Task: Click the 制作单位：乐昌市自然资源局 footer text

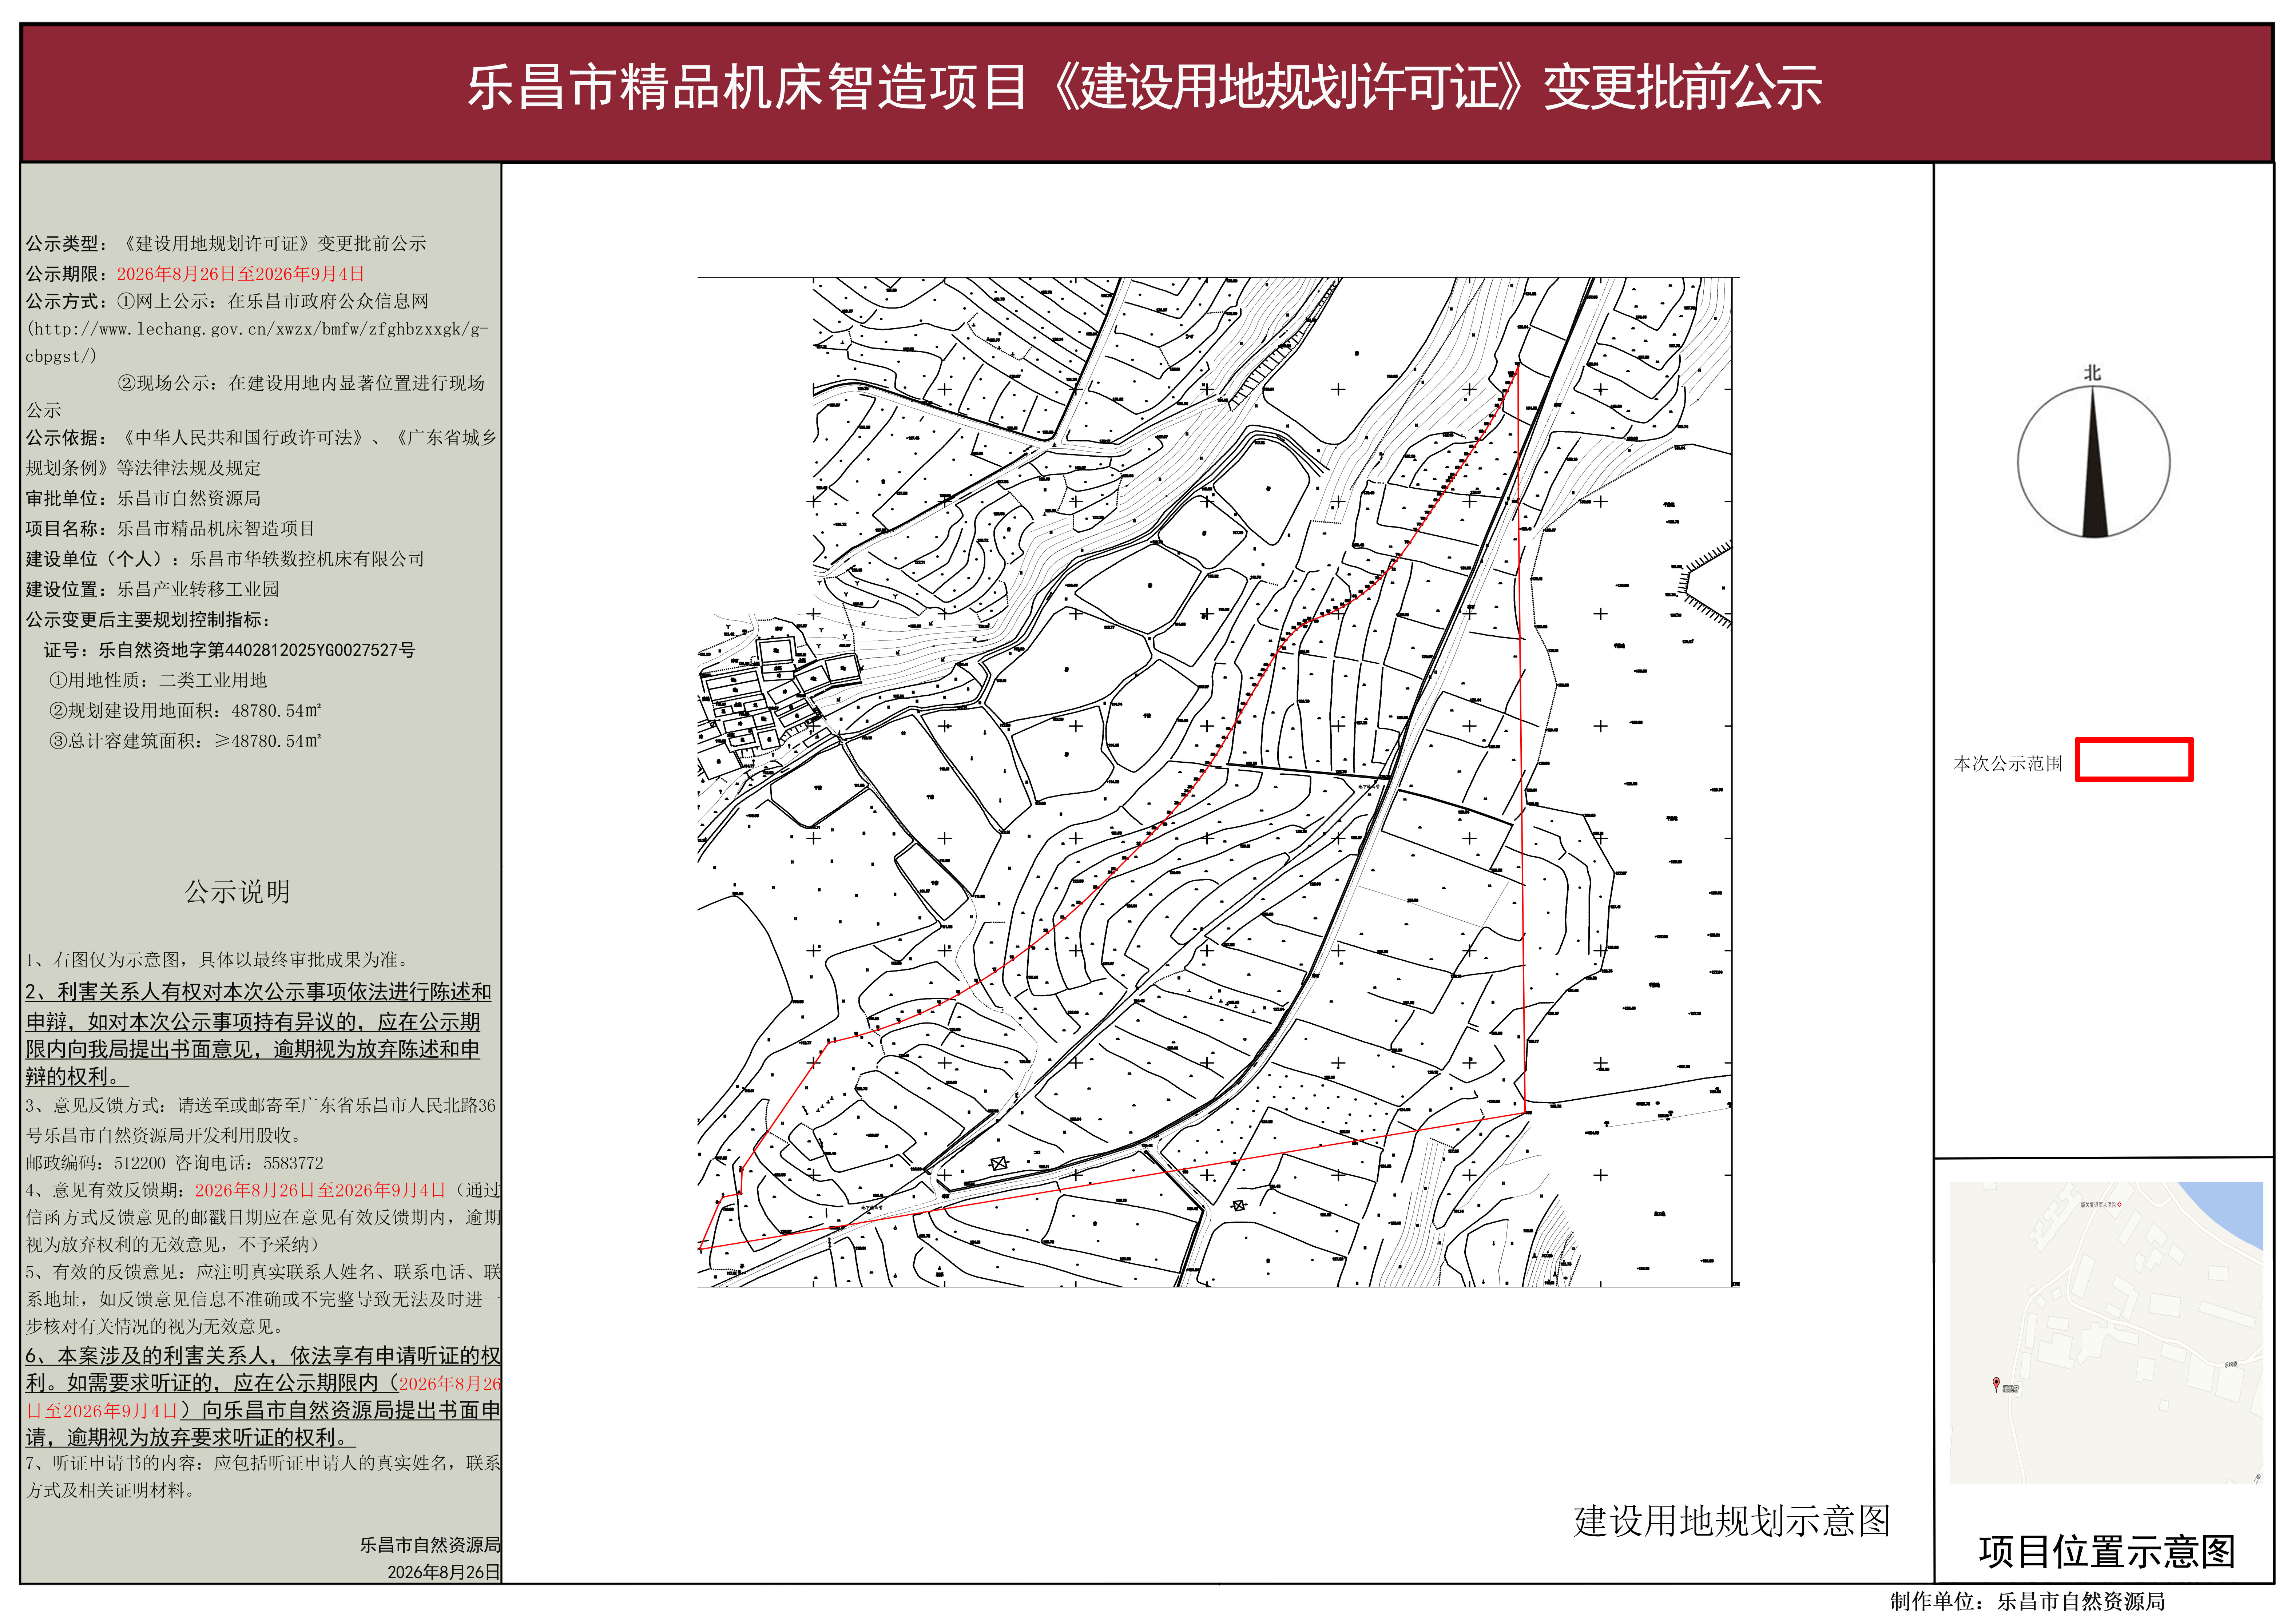Action: point(2027,1602)
